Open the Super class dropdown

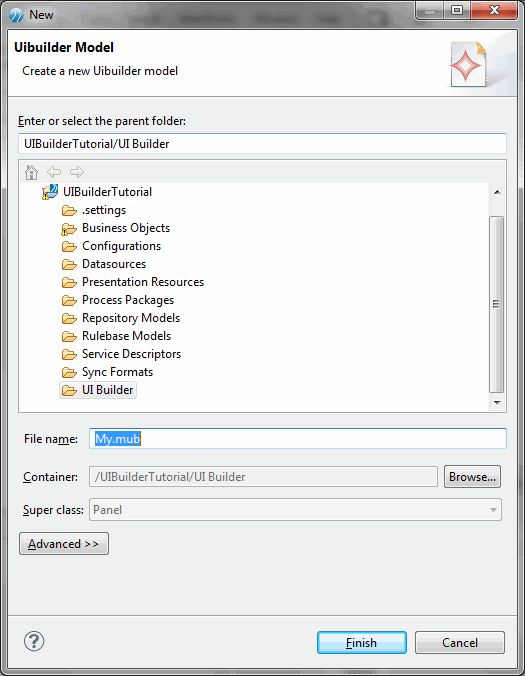coord(295,510)
